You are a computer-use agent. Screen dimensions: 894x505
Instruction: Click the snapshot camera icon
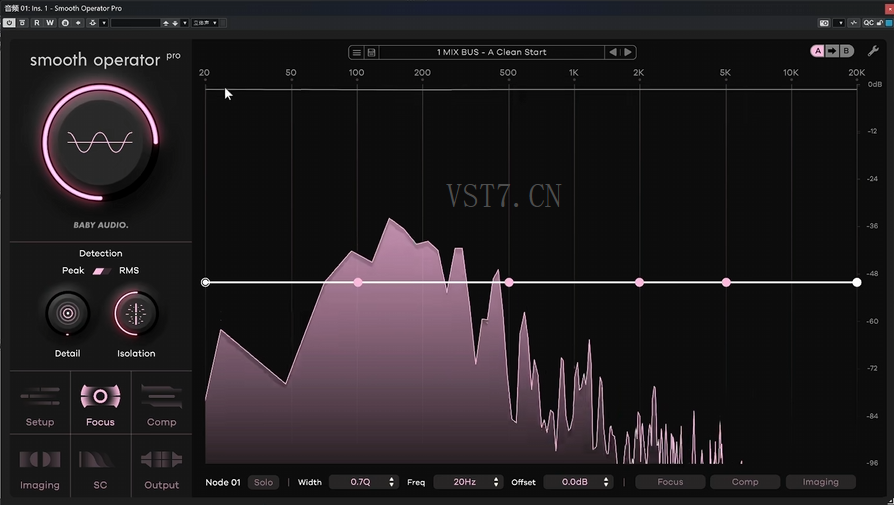[x=824, y=23]
